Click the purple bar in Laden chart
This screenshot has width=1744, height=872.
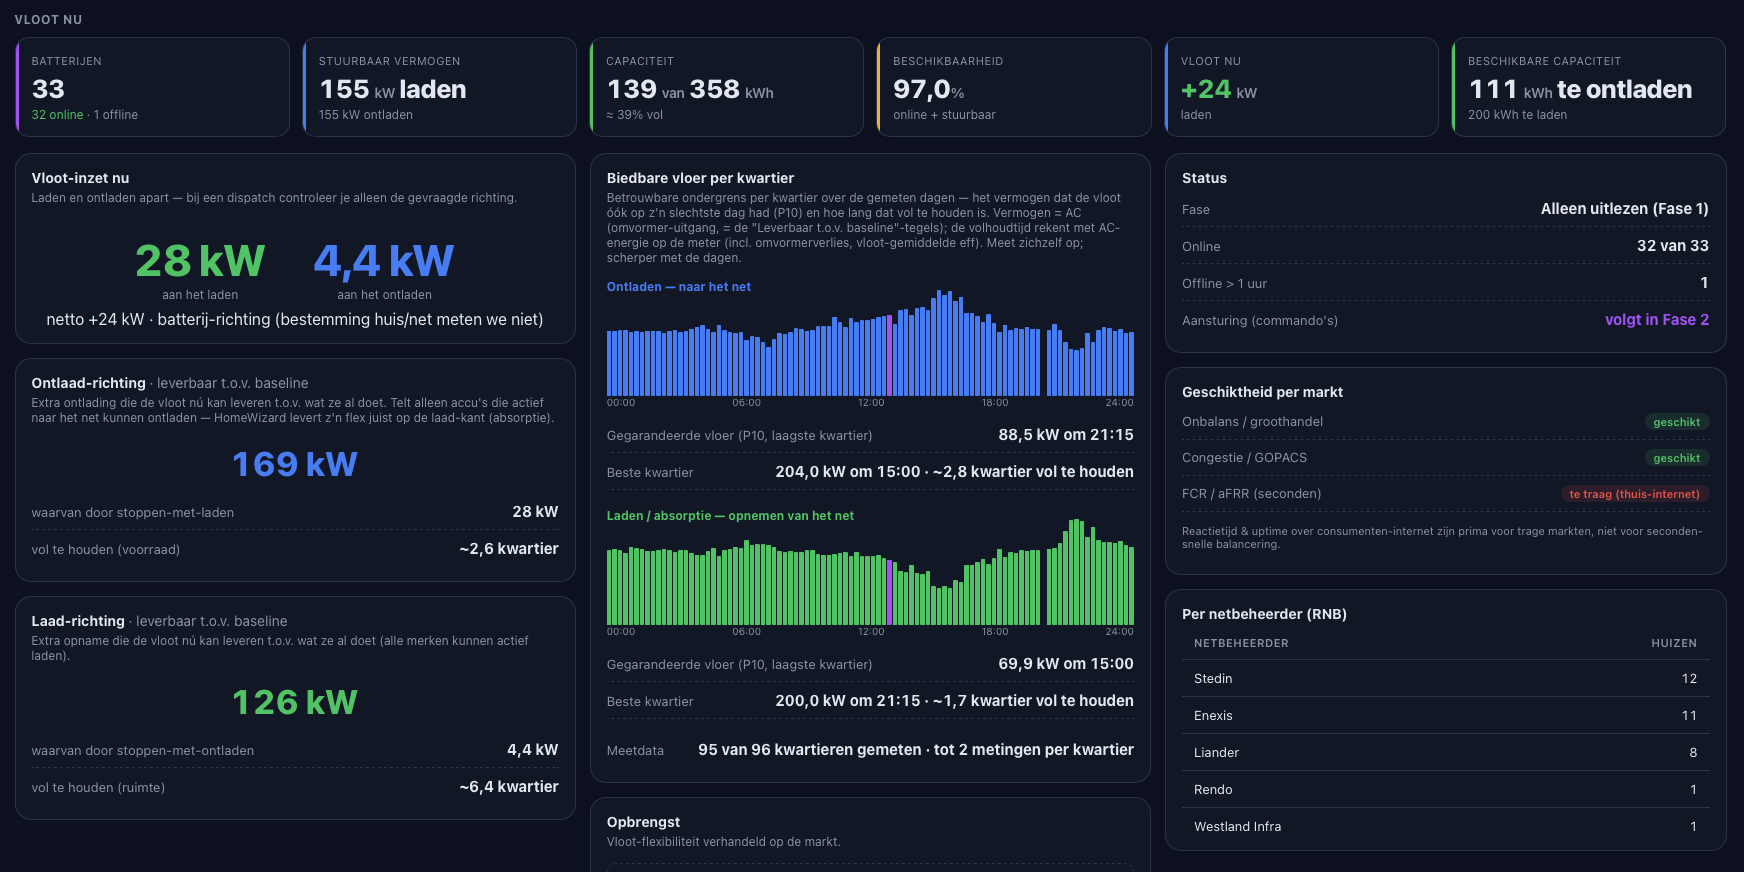click(x=889, y=593)
